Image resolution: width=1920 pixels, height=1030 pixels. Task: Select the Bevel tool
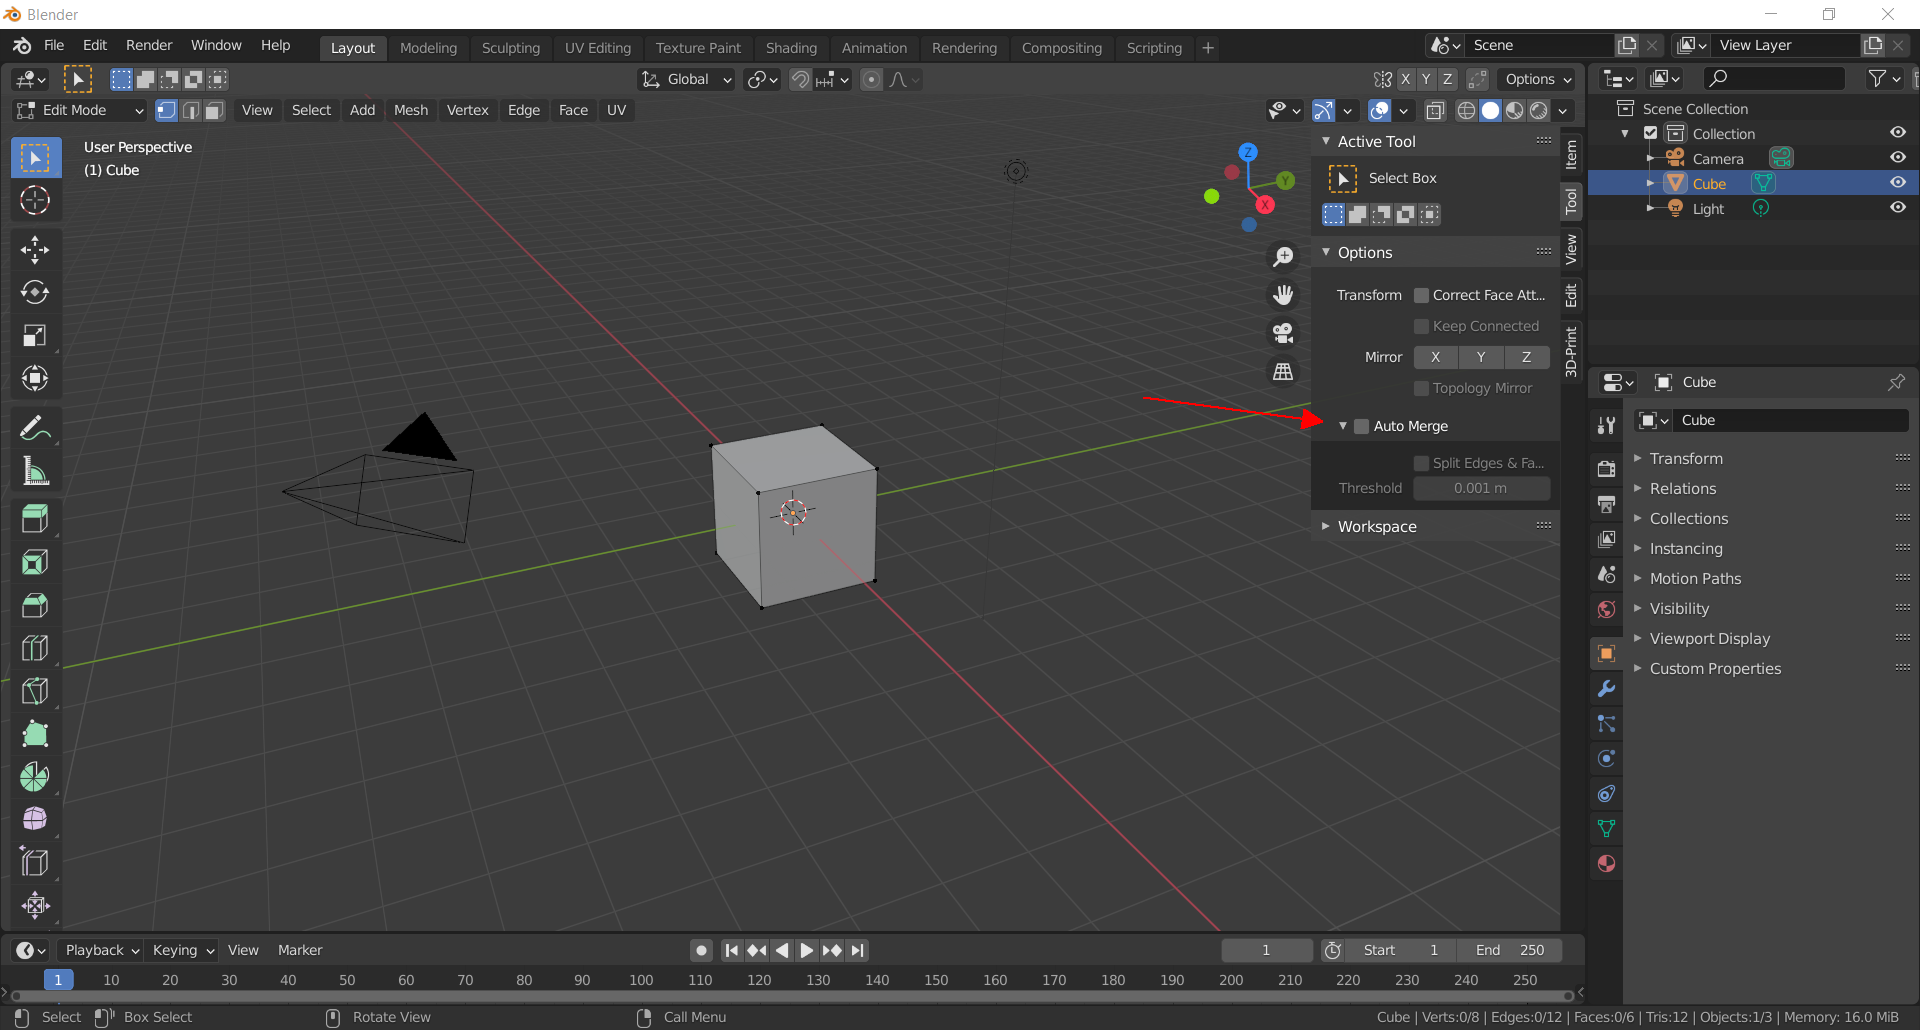[35, 605]
